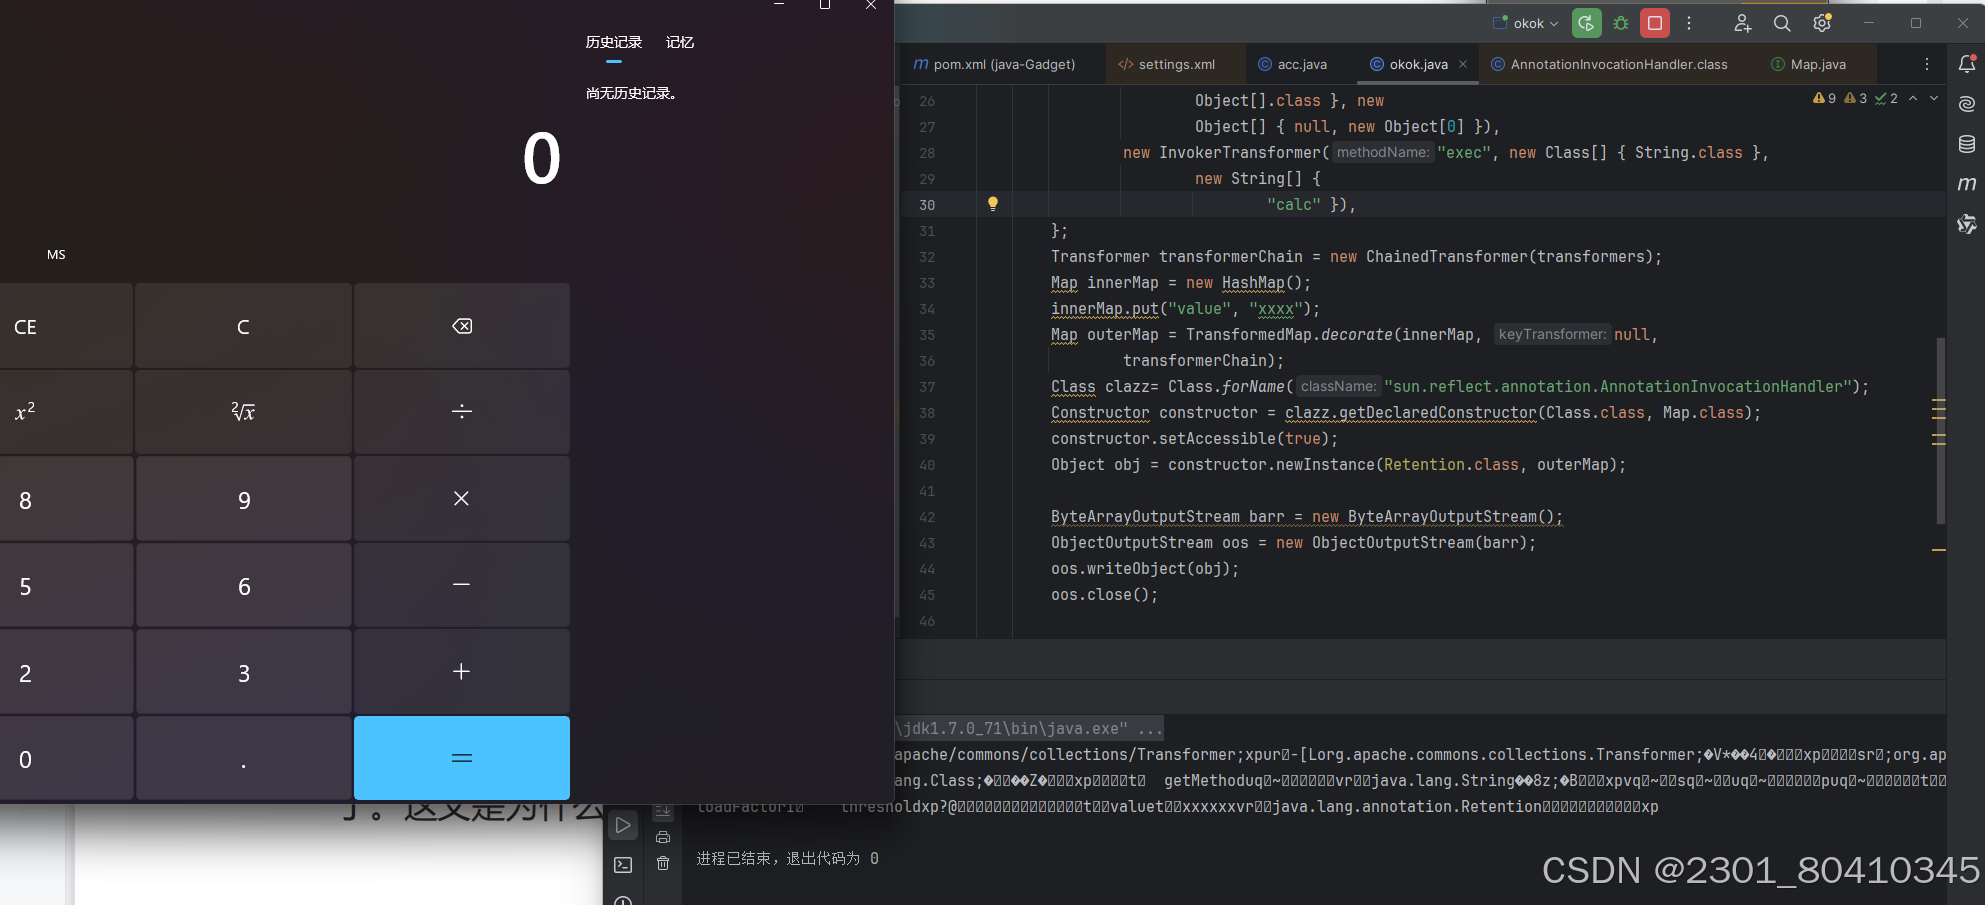Click calculator decimal point button
1985x905 pixels.
click(x=244, y=758)
